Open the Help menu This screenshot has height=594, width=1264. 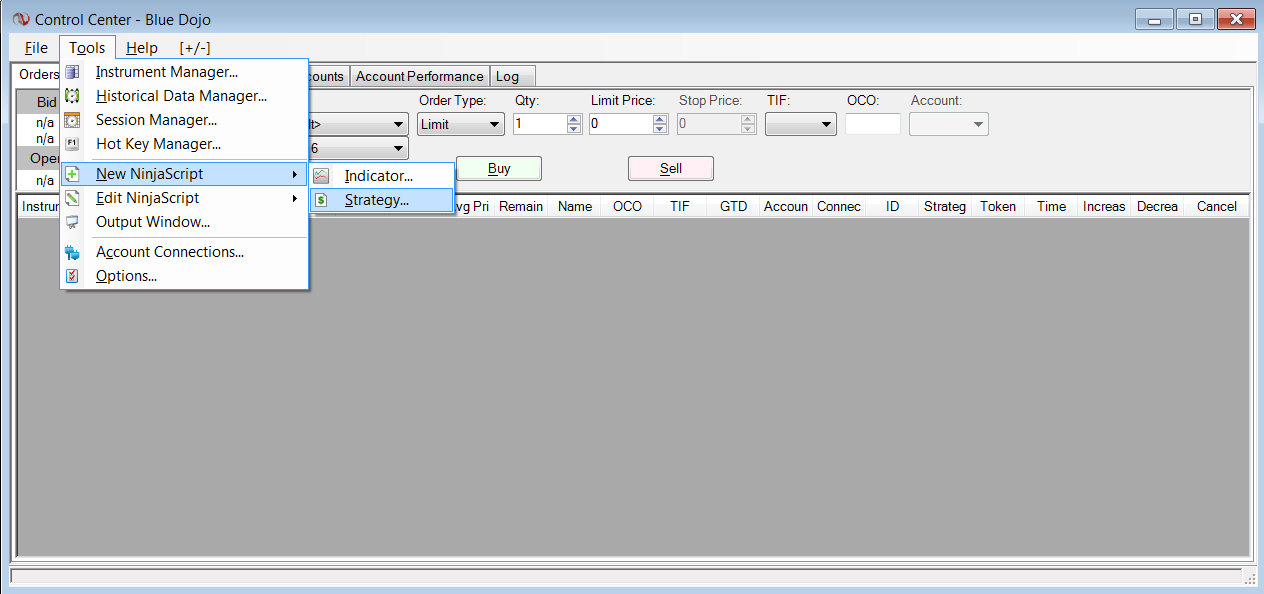tap(142, 48)
